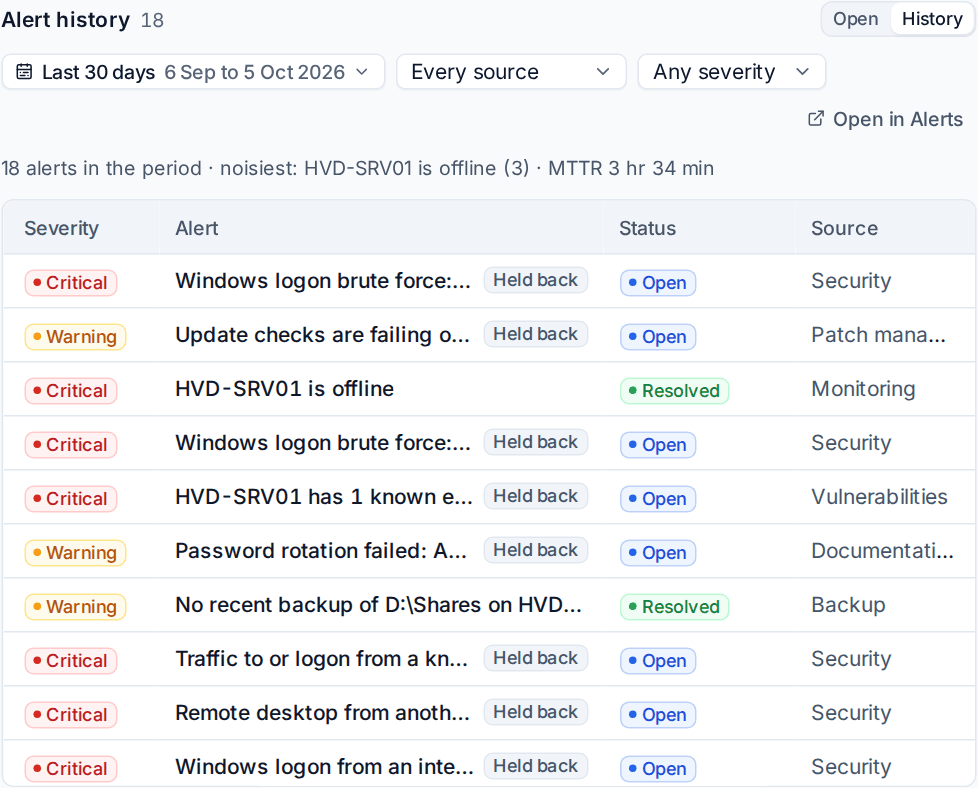Click Held back badge on Traffic to or logon row

(535, 658)
